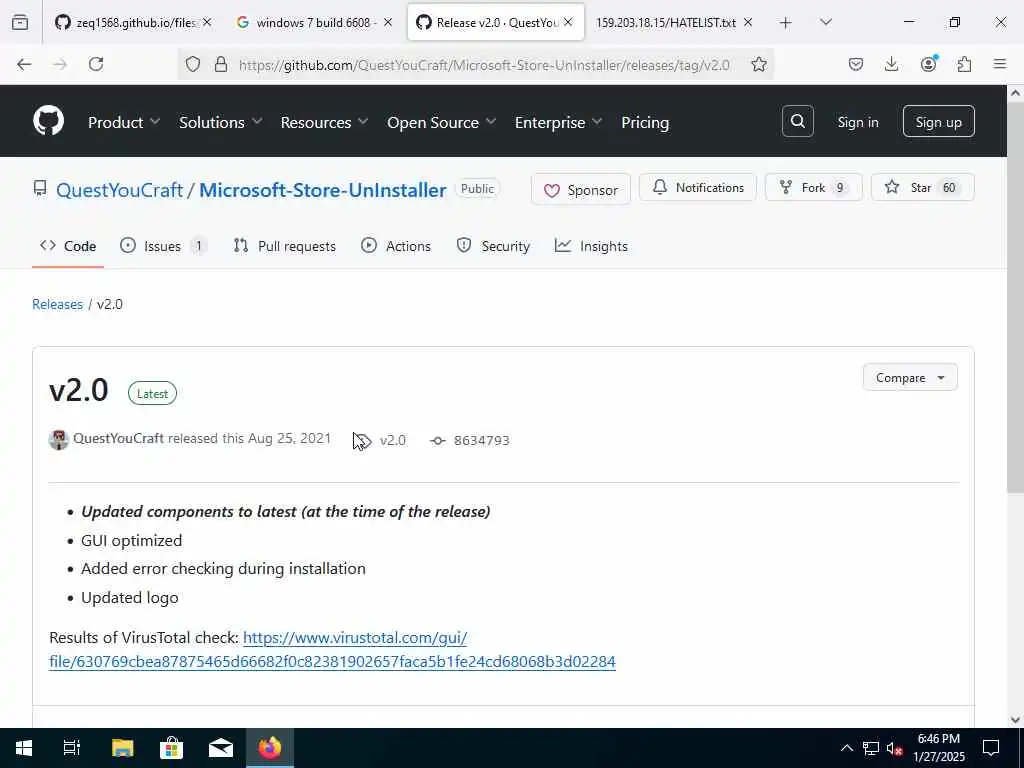The width and height of the screenshot is (1024, 768).
Task: Open Firefox View tab icon
Action: pyautogui.click(x=20, y=22)
